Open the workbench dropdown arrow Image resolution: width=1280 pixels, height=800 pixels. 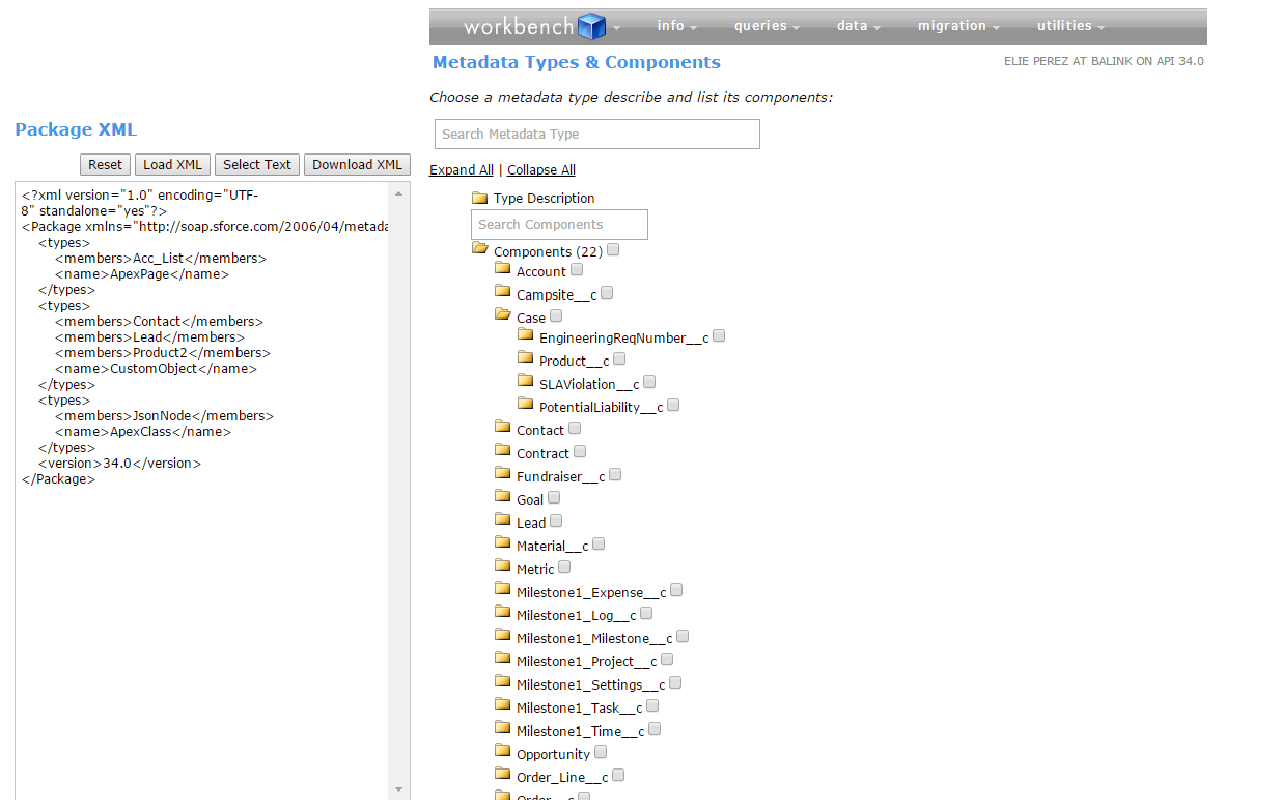tap(617, 29)
